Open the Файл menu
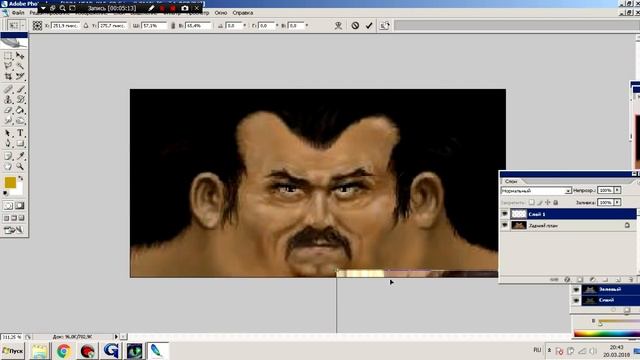The width and height of the screenshot is (640, 360). click(18, 13)
